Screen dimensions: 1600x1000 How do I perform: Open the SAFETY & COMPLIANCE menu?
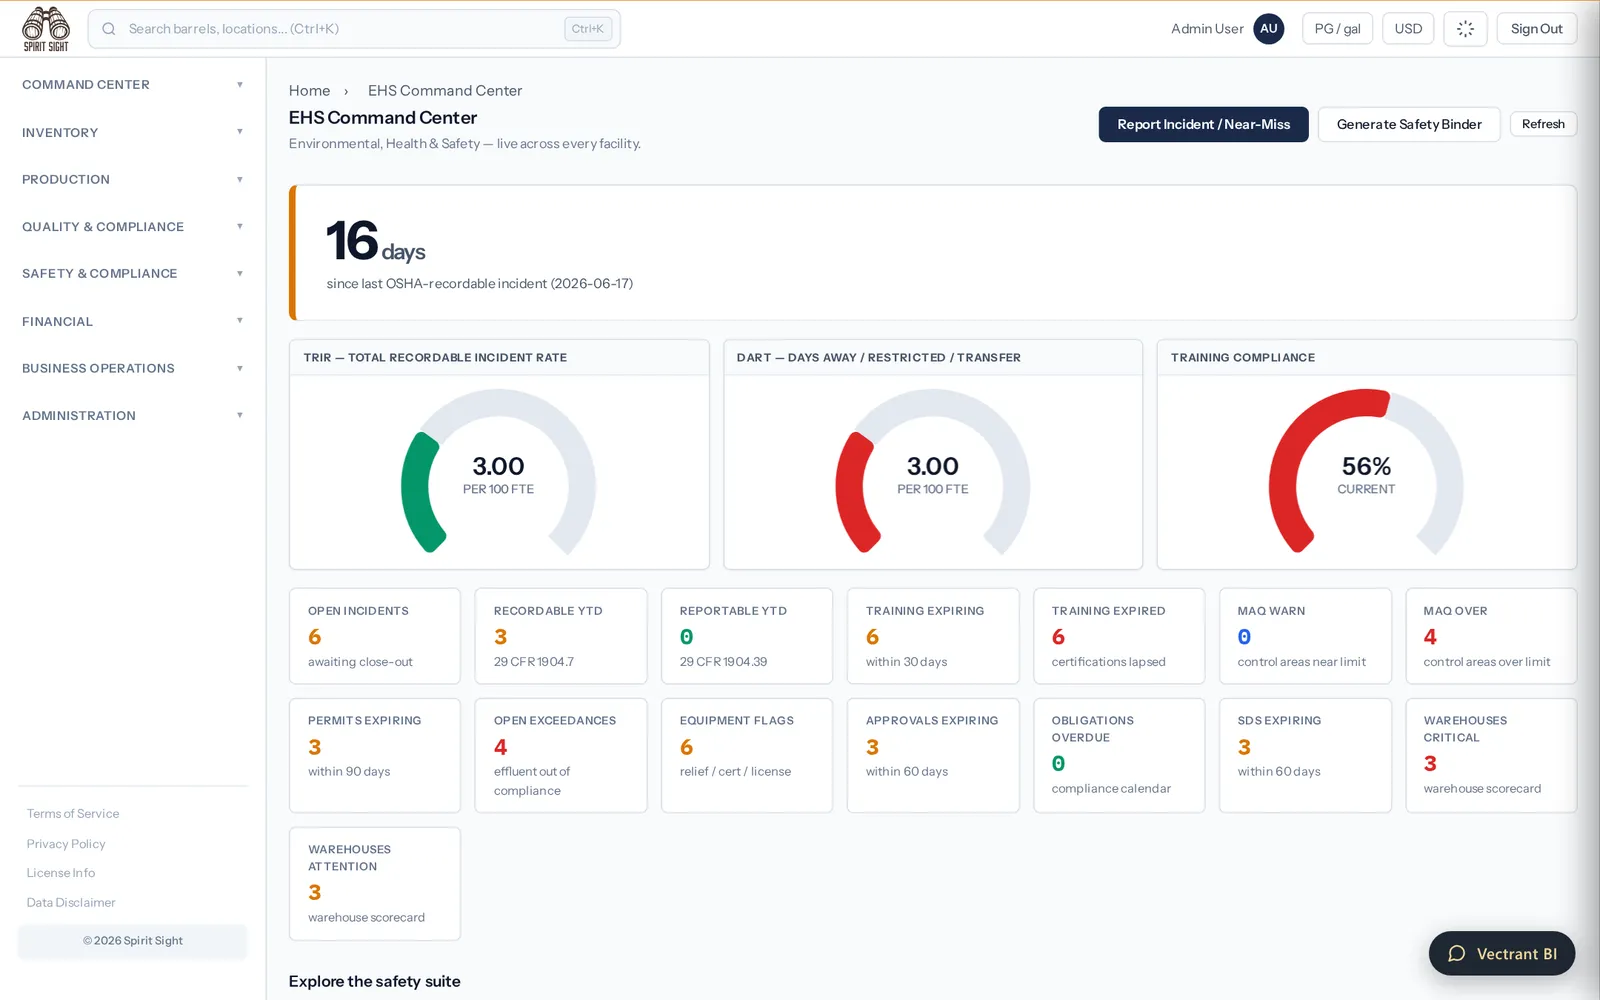(x=132, y=274)
